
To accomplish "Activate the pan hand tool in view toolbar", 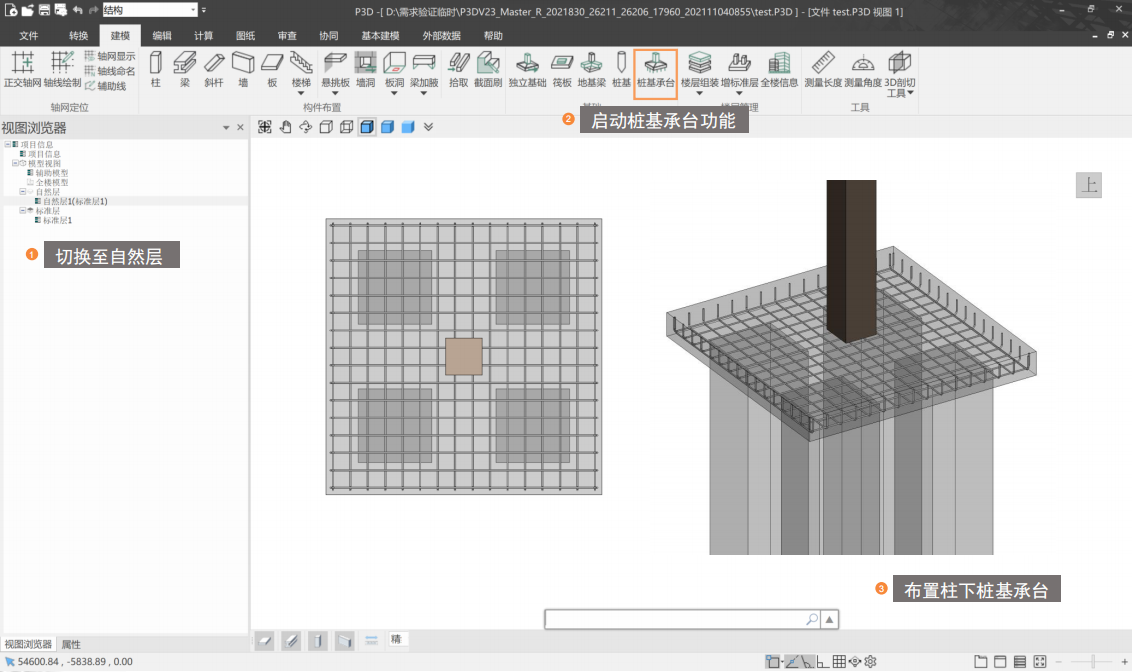I will coord(285,127).
